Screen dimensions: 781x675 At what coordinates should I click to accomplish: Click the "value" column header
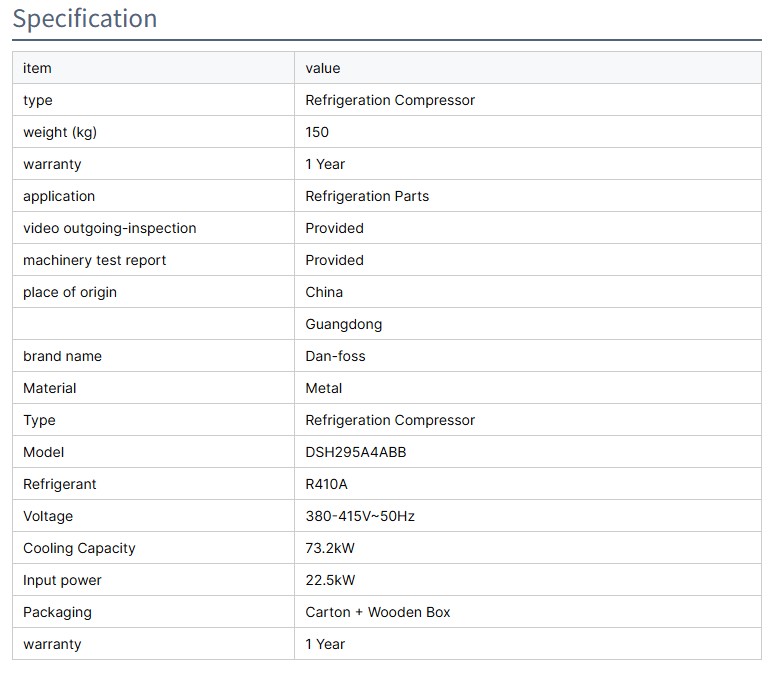click(322, 68)
